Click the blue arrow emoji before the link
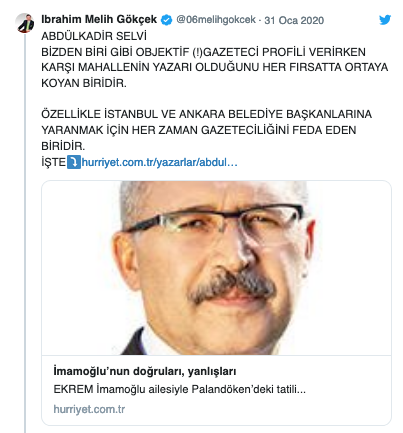The height and width of the screenshot is (433, 403). pos(74,162)
